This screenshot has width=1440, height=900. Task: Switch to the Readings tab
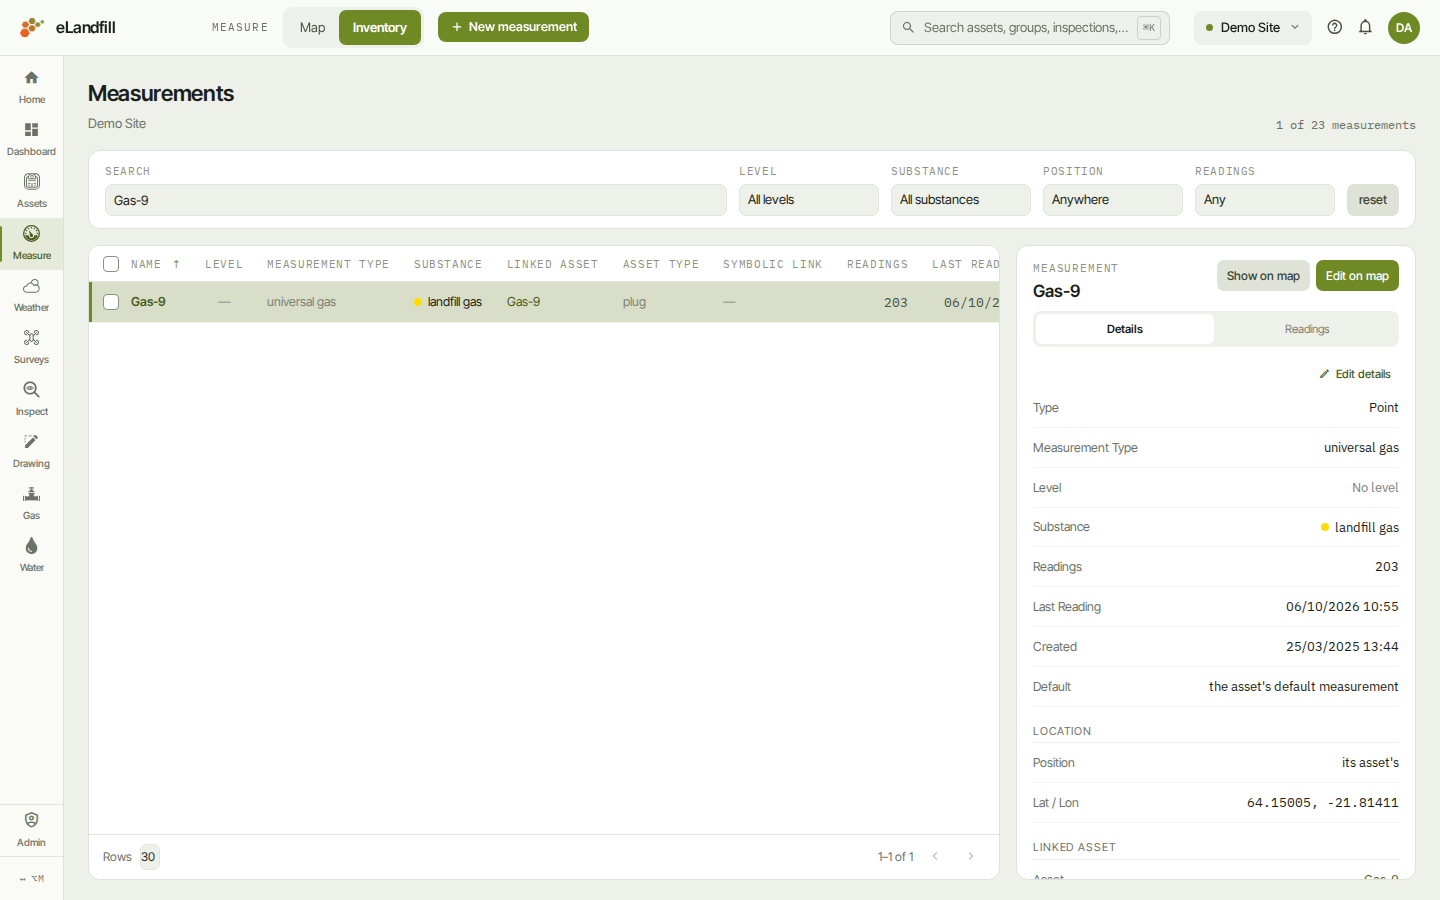coord(1307,329)
